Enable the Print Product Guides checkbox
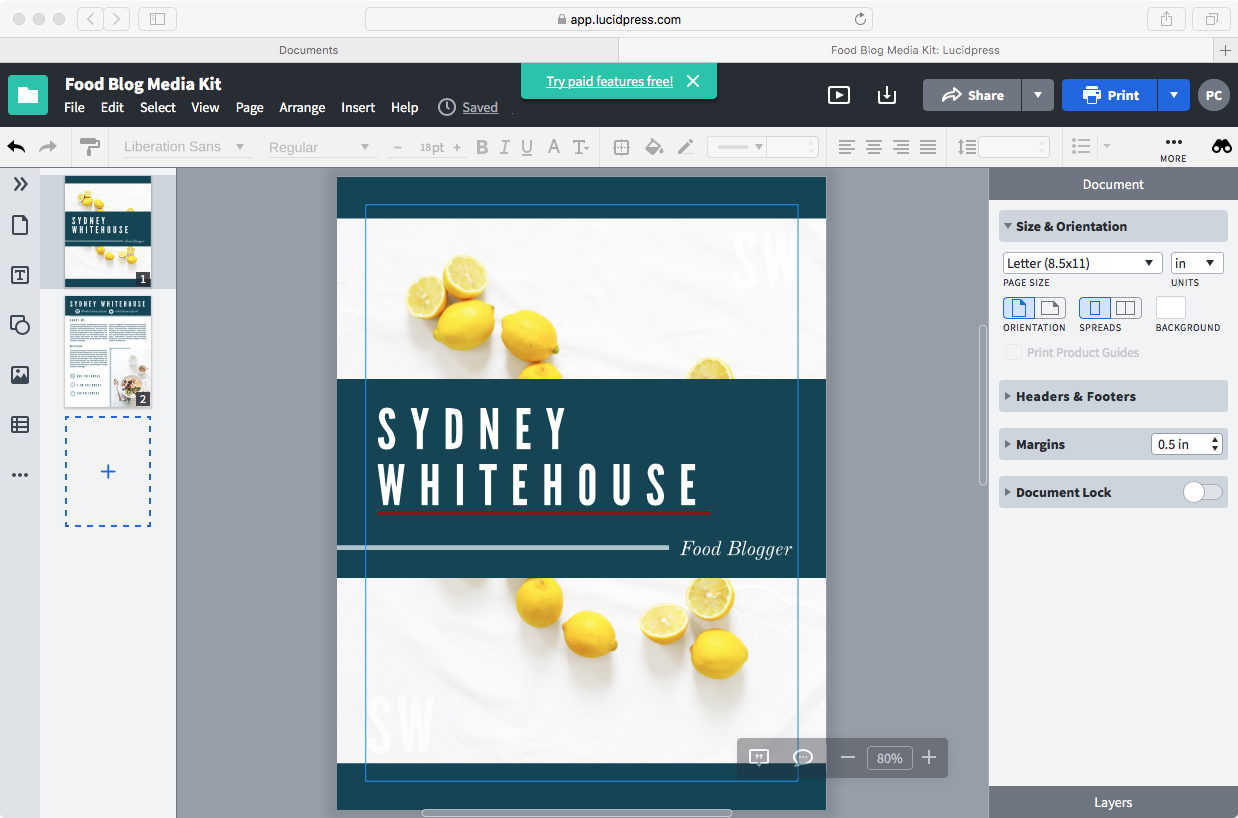This screenshot has height=818, width=1238. click(x=1014, y=352)
